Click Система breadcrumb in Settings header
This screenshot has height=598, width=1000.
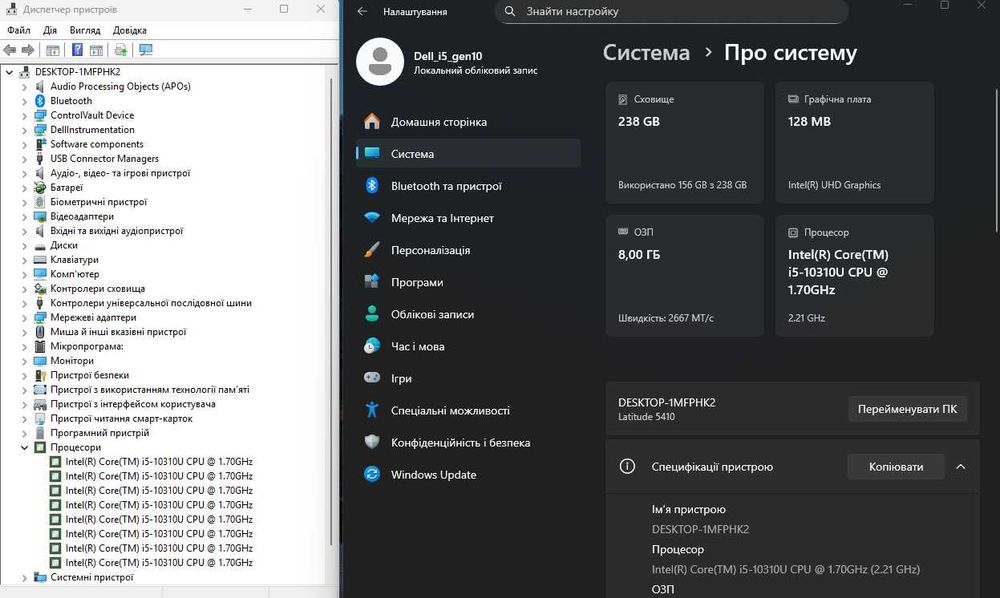point(646,53)
